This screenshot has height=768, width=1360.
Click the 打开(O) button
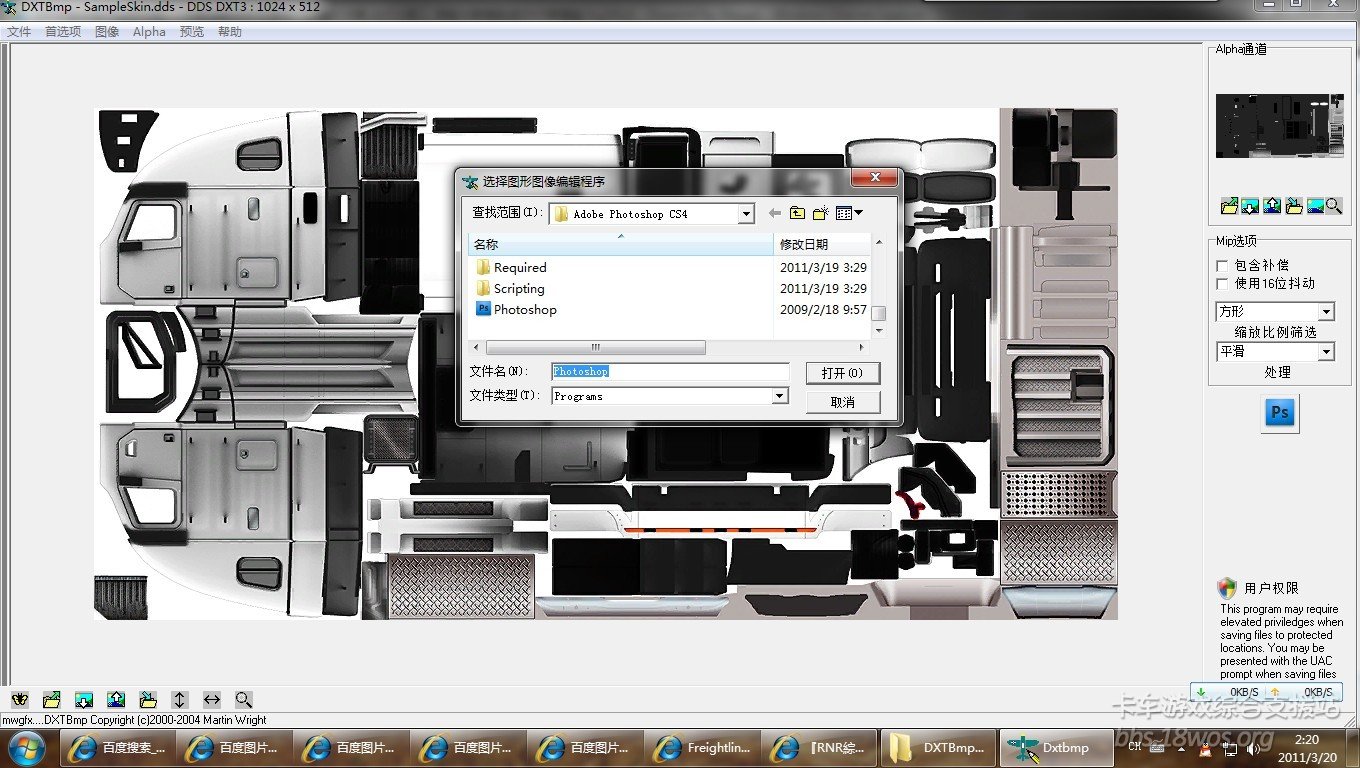842,373
